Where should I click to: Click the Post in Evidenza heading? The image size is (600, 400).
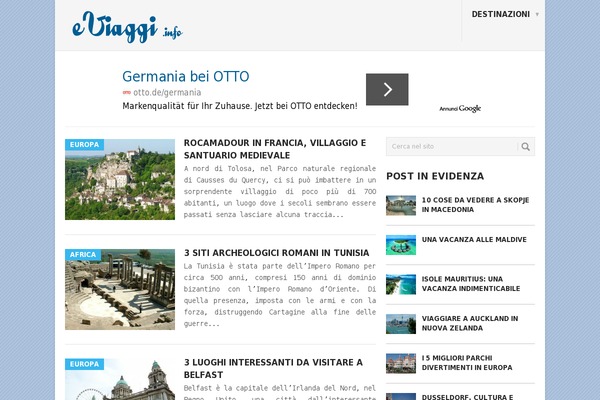point(435,176)
